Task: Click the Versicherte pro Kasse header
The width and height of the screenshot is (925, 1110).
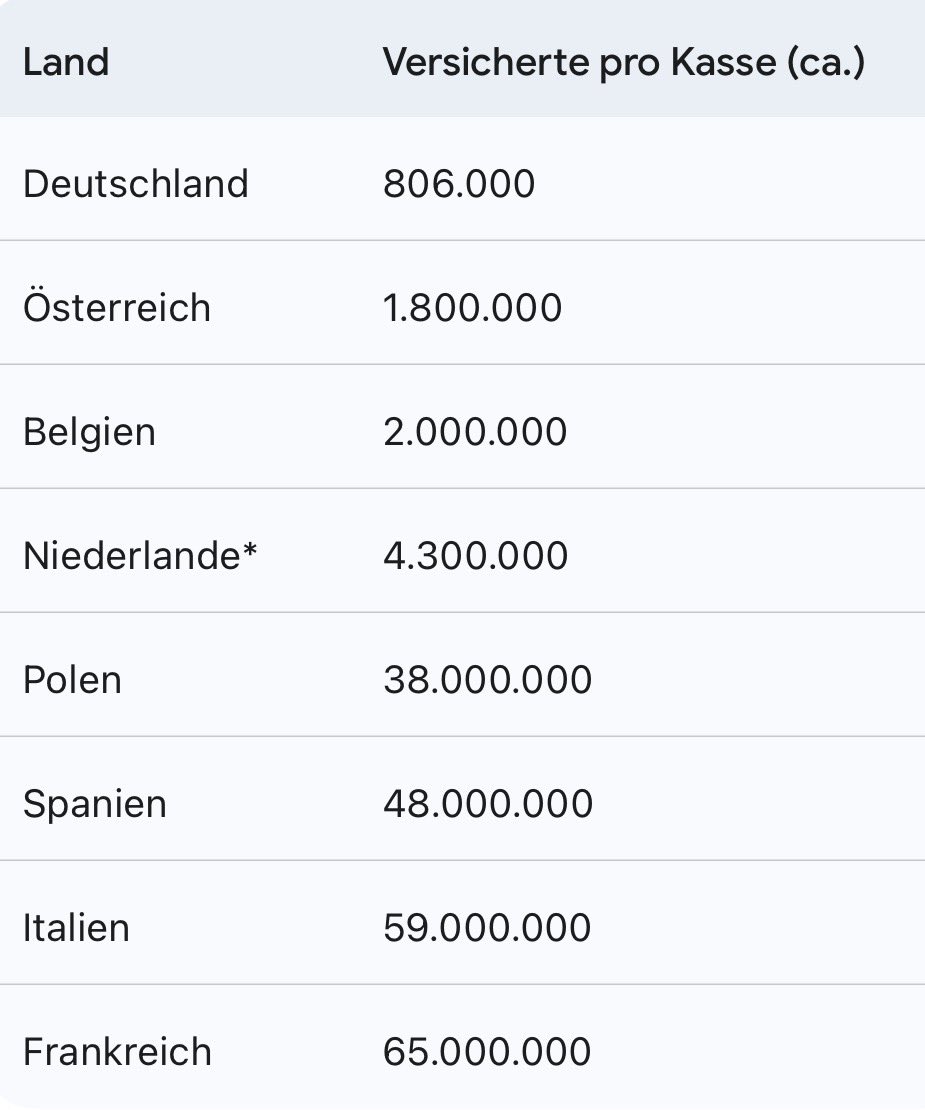Action: coord(624,63)
